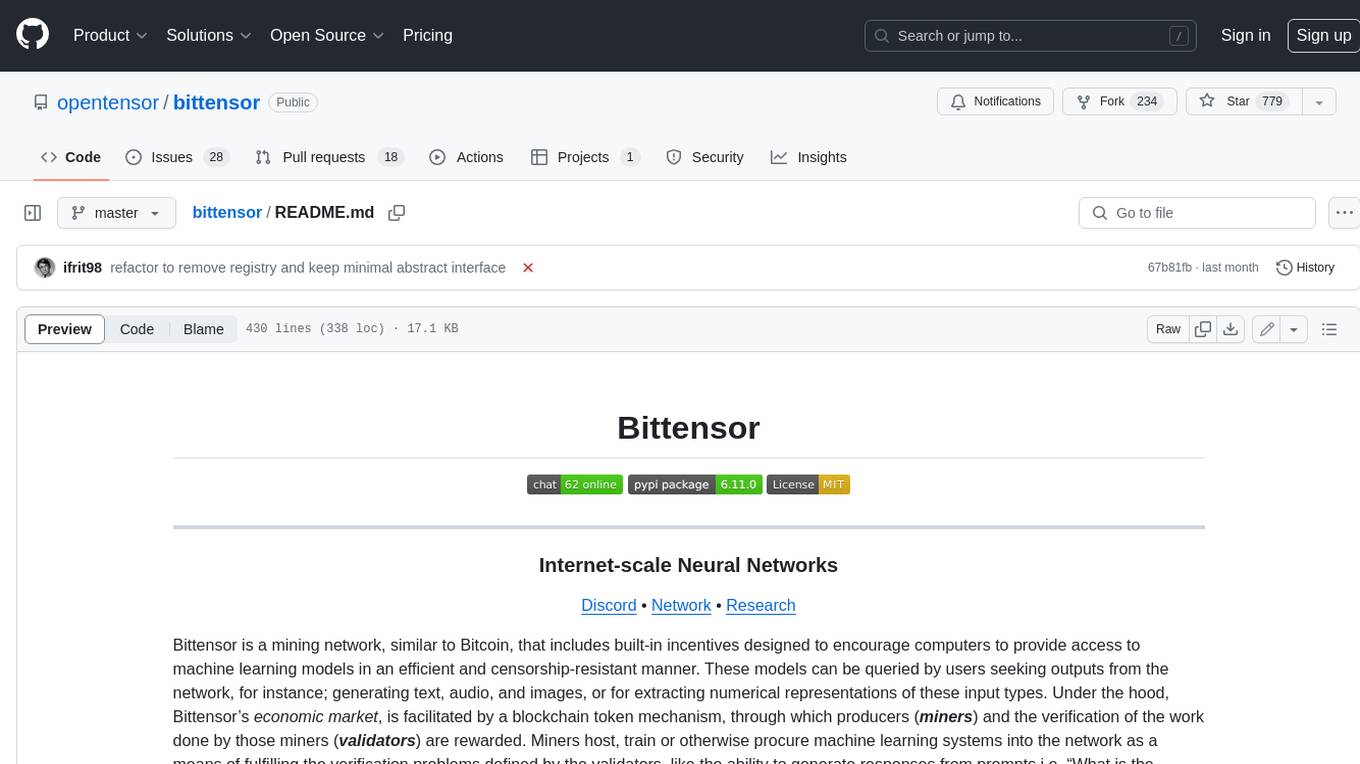Open the GitHub home logo
The width and height of the screenshot is (1360, 764).
[32, 35]
